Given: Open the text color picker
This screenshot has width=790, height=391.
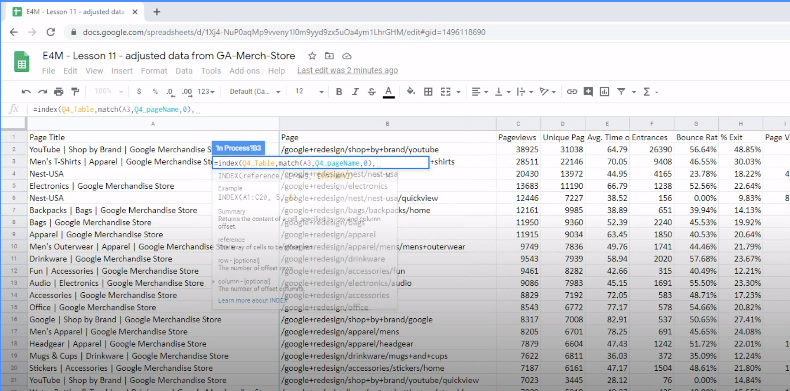Looking at the screenshot, I should pyautogui.click(x=388, y=92).
